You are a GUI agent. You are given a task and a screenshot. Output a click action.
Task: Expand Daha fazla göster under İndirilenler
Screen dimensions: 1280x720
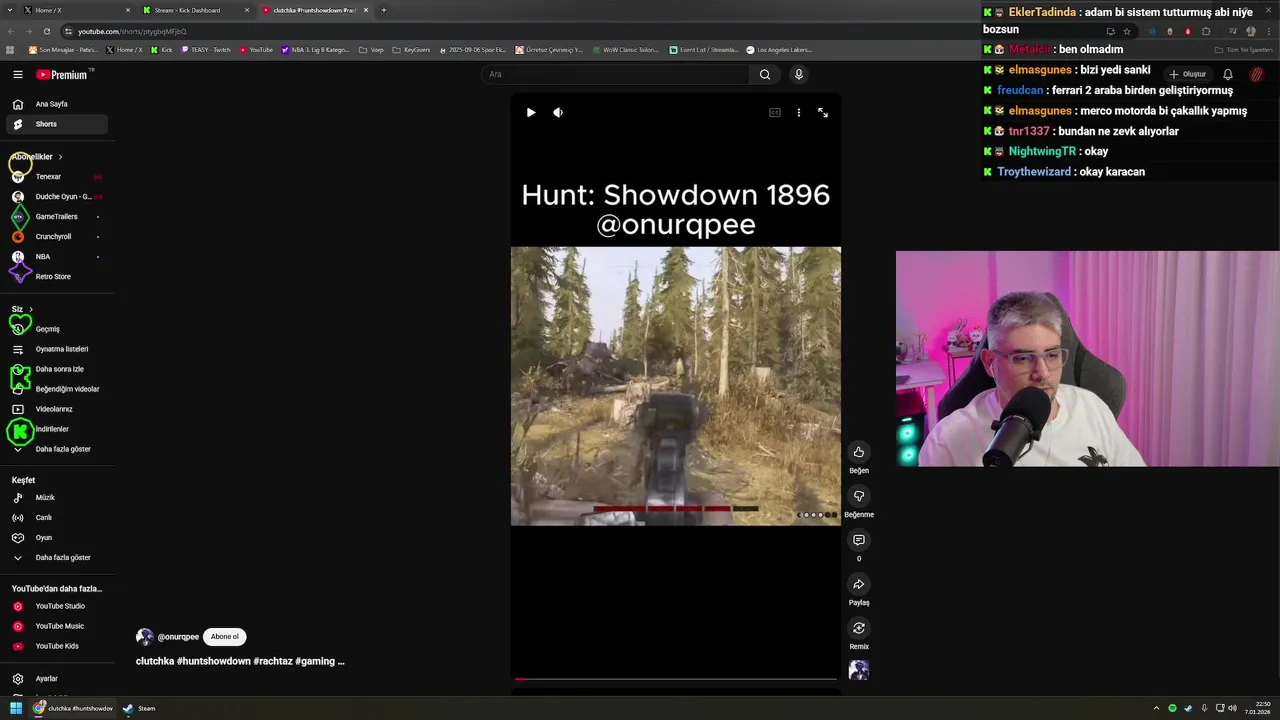coord(56,449)
